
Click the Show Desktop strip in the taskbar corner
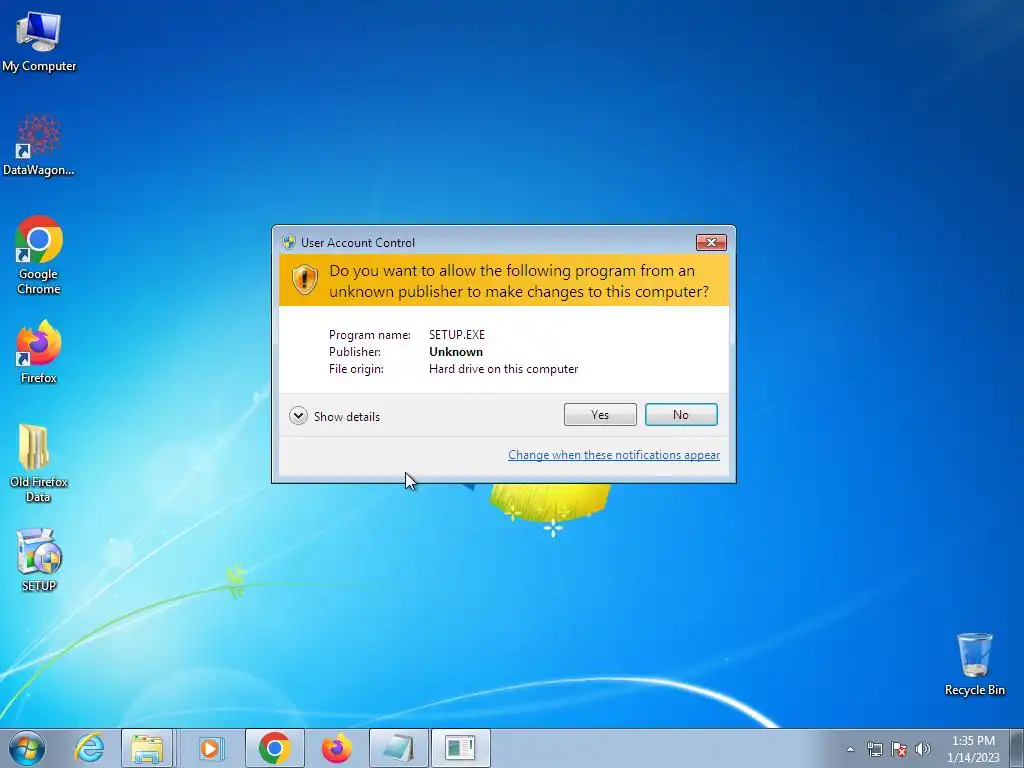pyautogui.click(x=1017, y=748)
